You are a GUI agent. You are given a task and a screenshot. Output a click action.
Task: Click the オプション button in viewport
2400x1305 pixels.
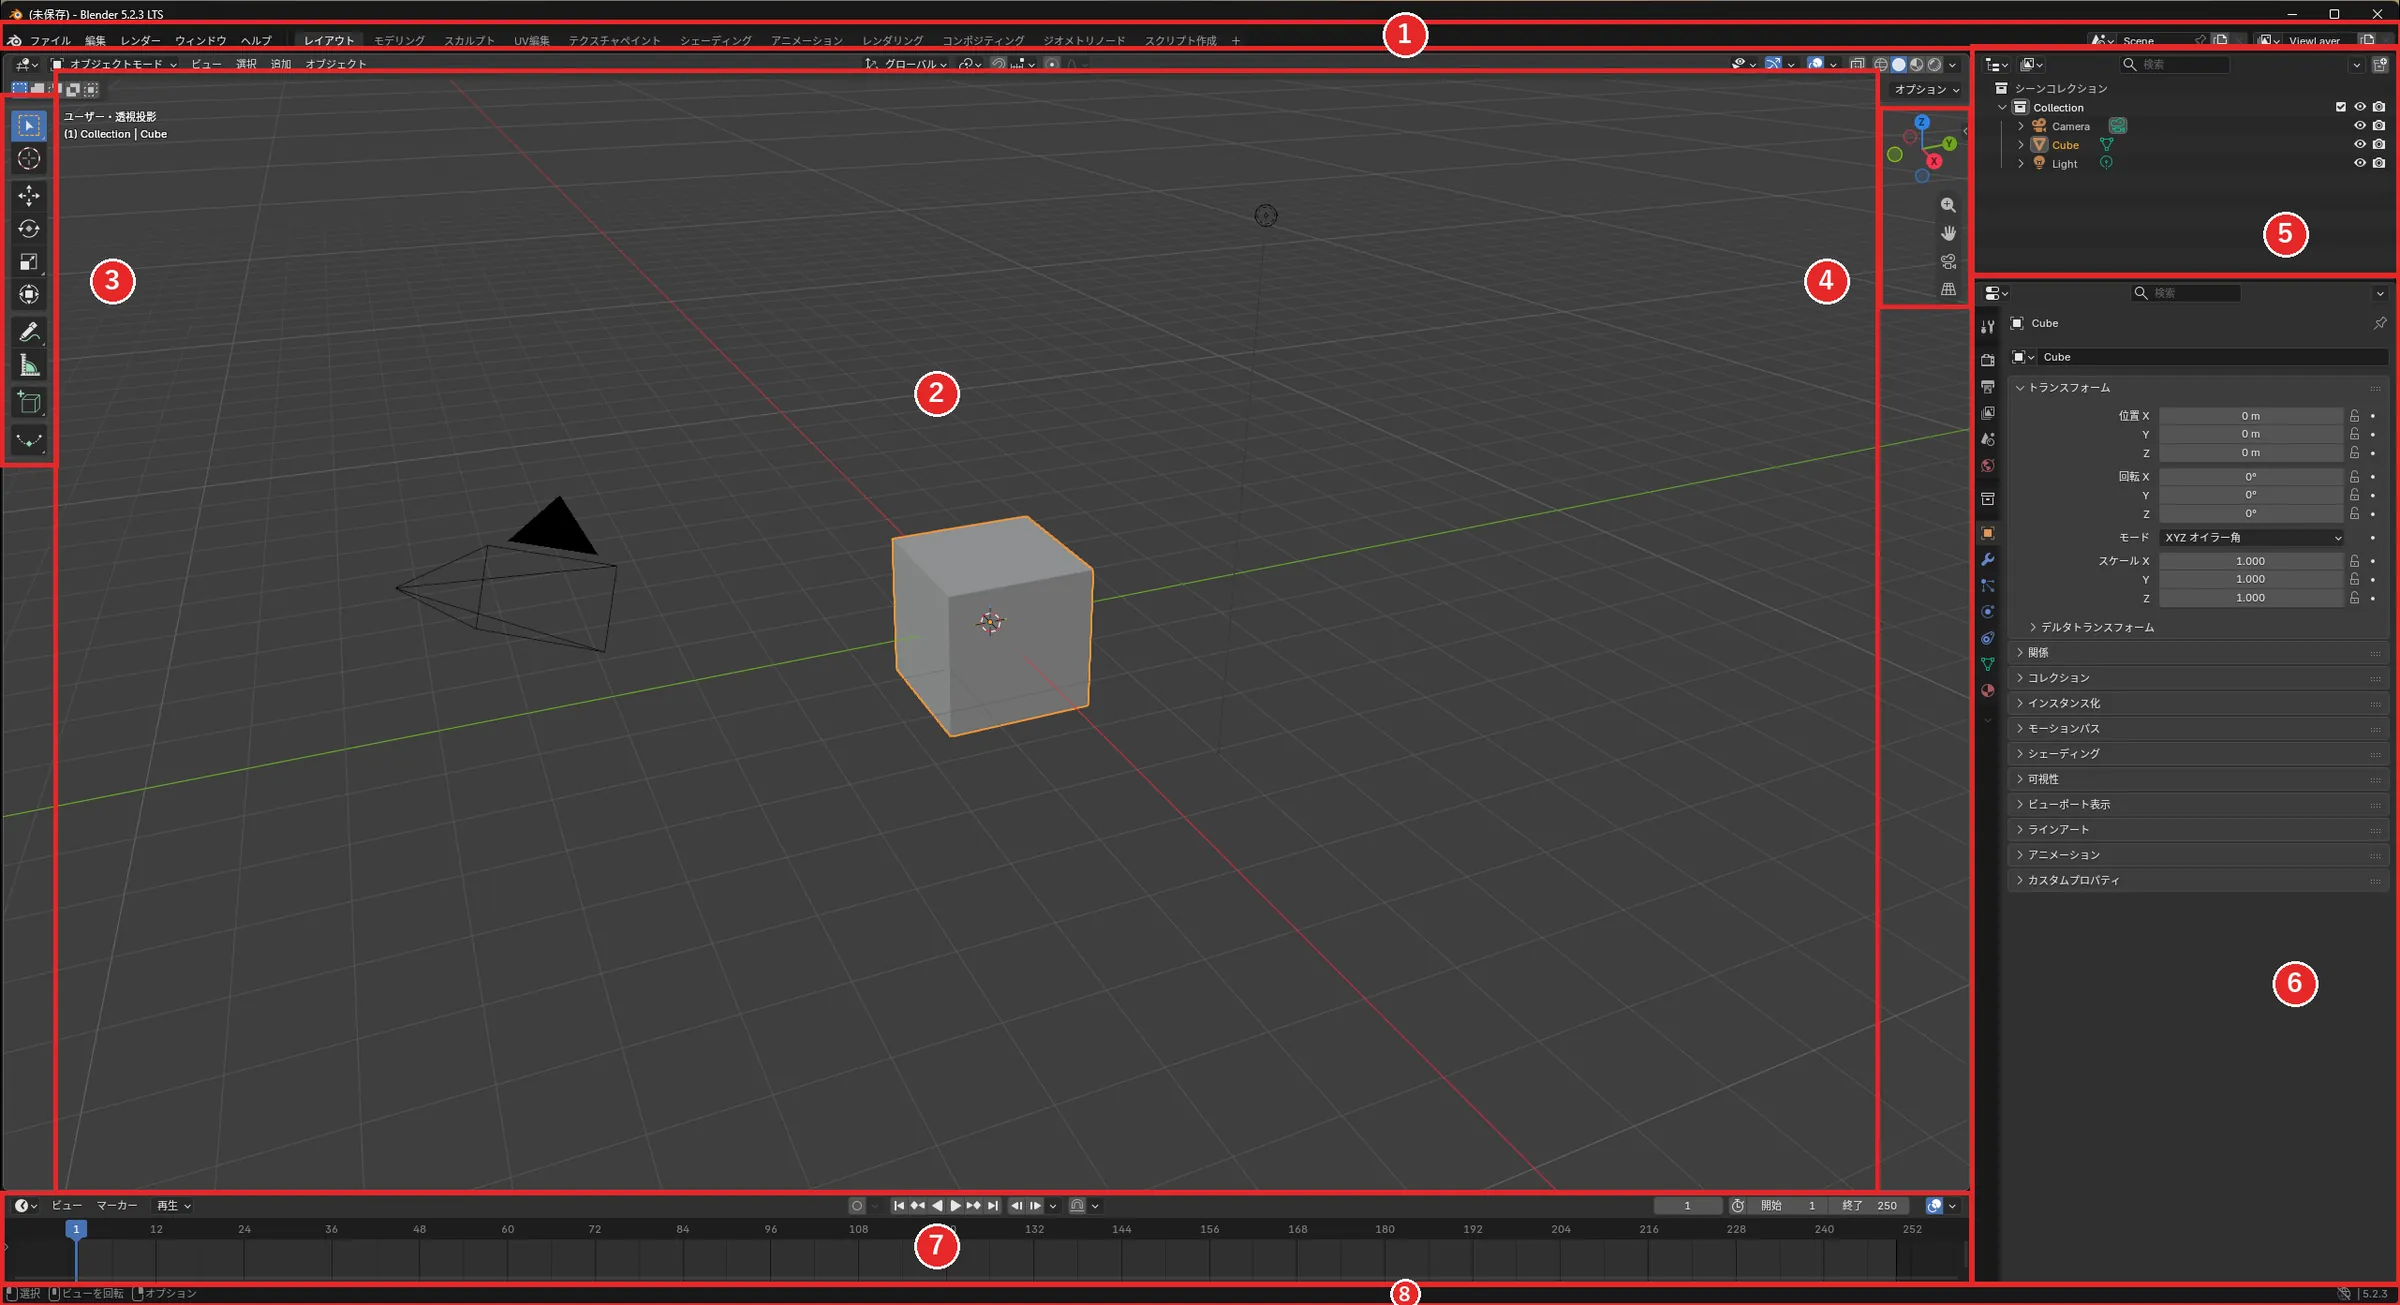[x=1926, y=89]
